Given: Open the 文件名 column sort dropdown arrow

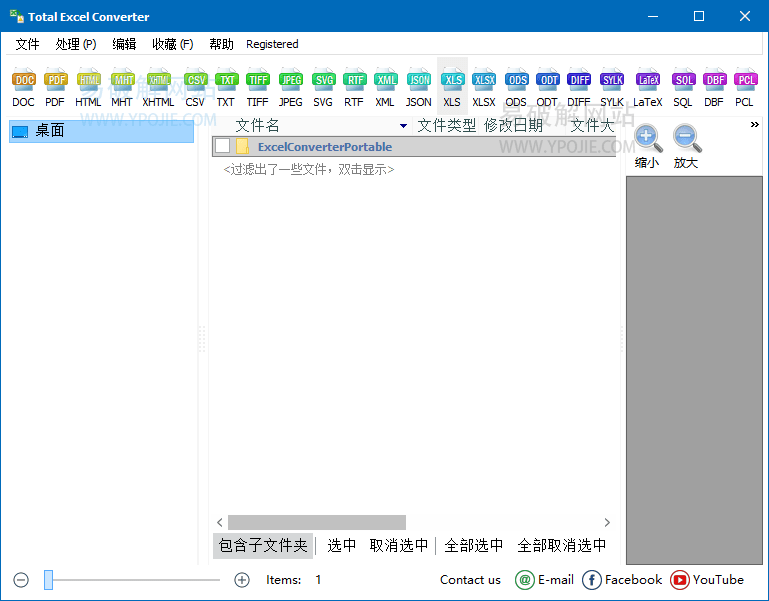Looking at the screenshot, I should pos(403,126).
